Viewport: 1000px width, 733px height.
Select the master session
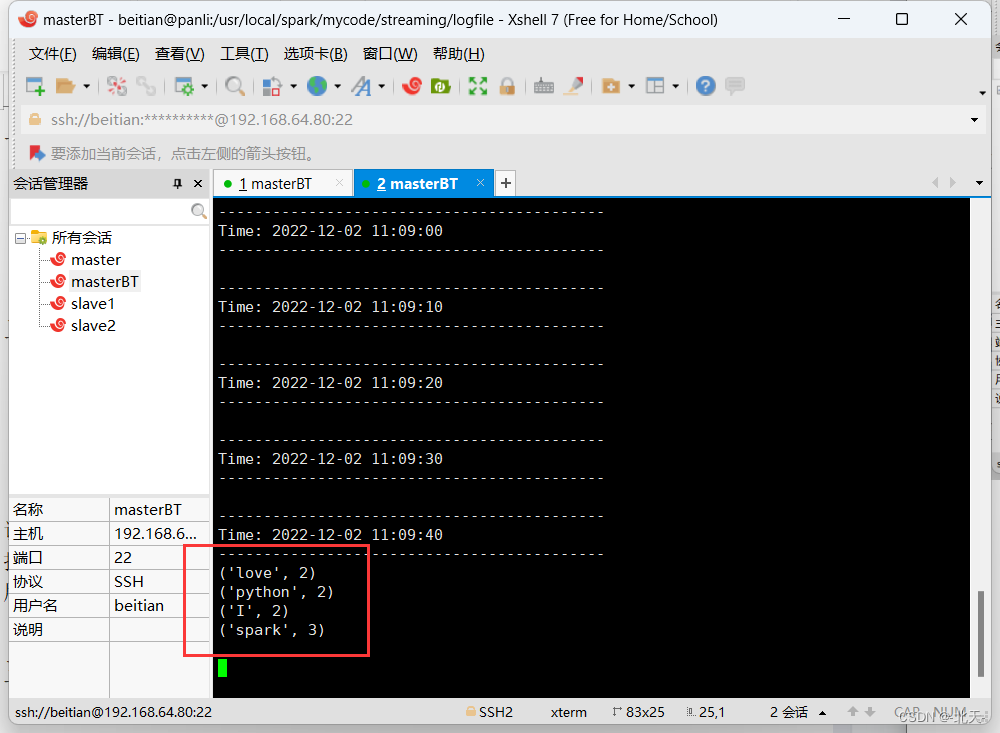(96, 260)
